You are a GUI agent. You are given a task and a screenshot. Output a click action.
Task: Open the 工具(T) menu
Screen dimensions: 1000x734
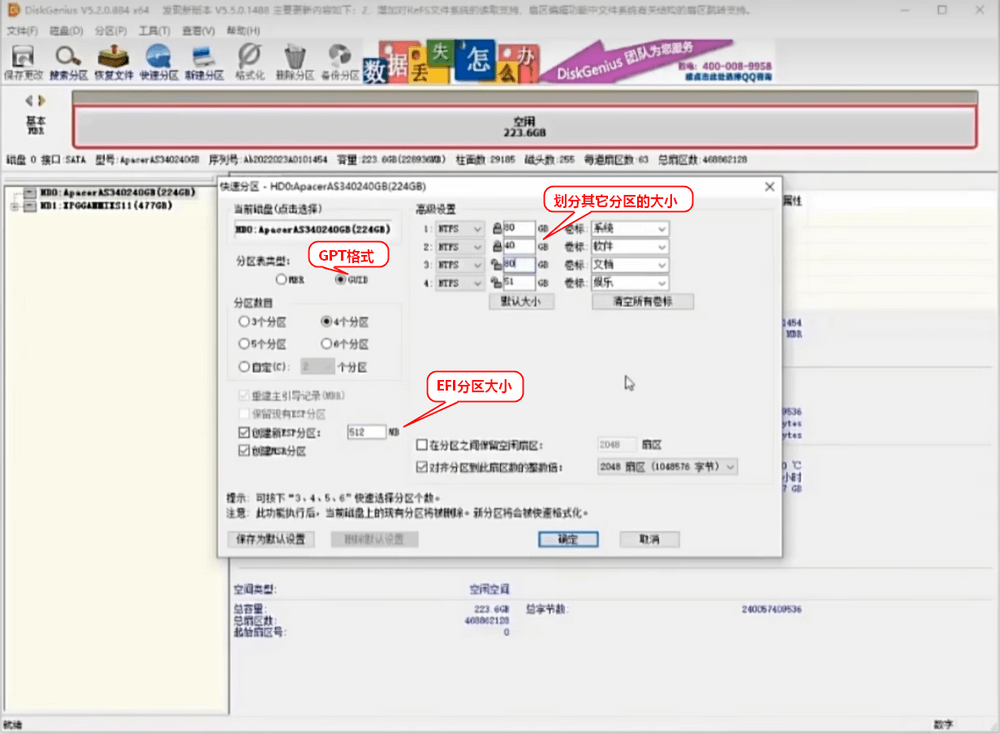(x=154, y=30)
